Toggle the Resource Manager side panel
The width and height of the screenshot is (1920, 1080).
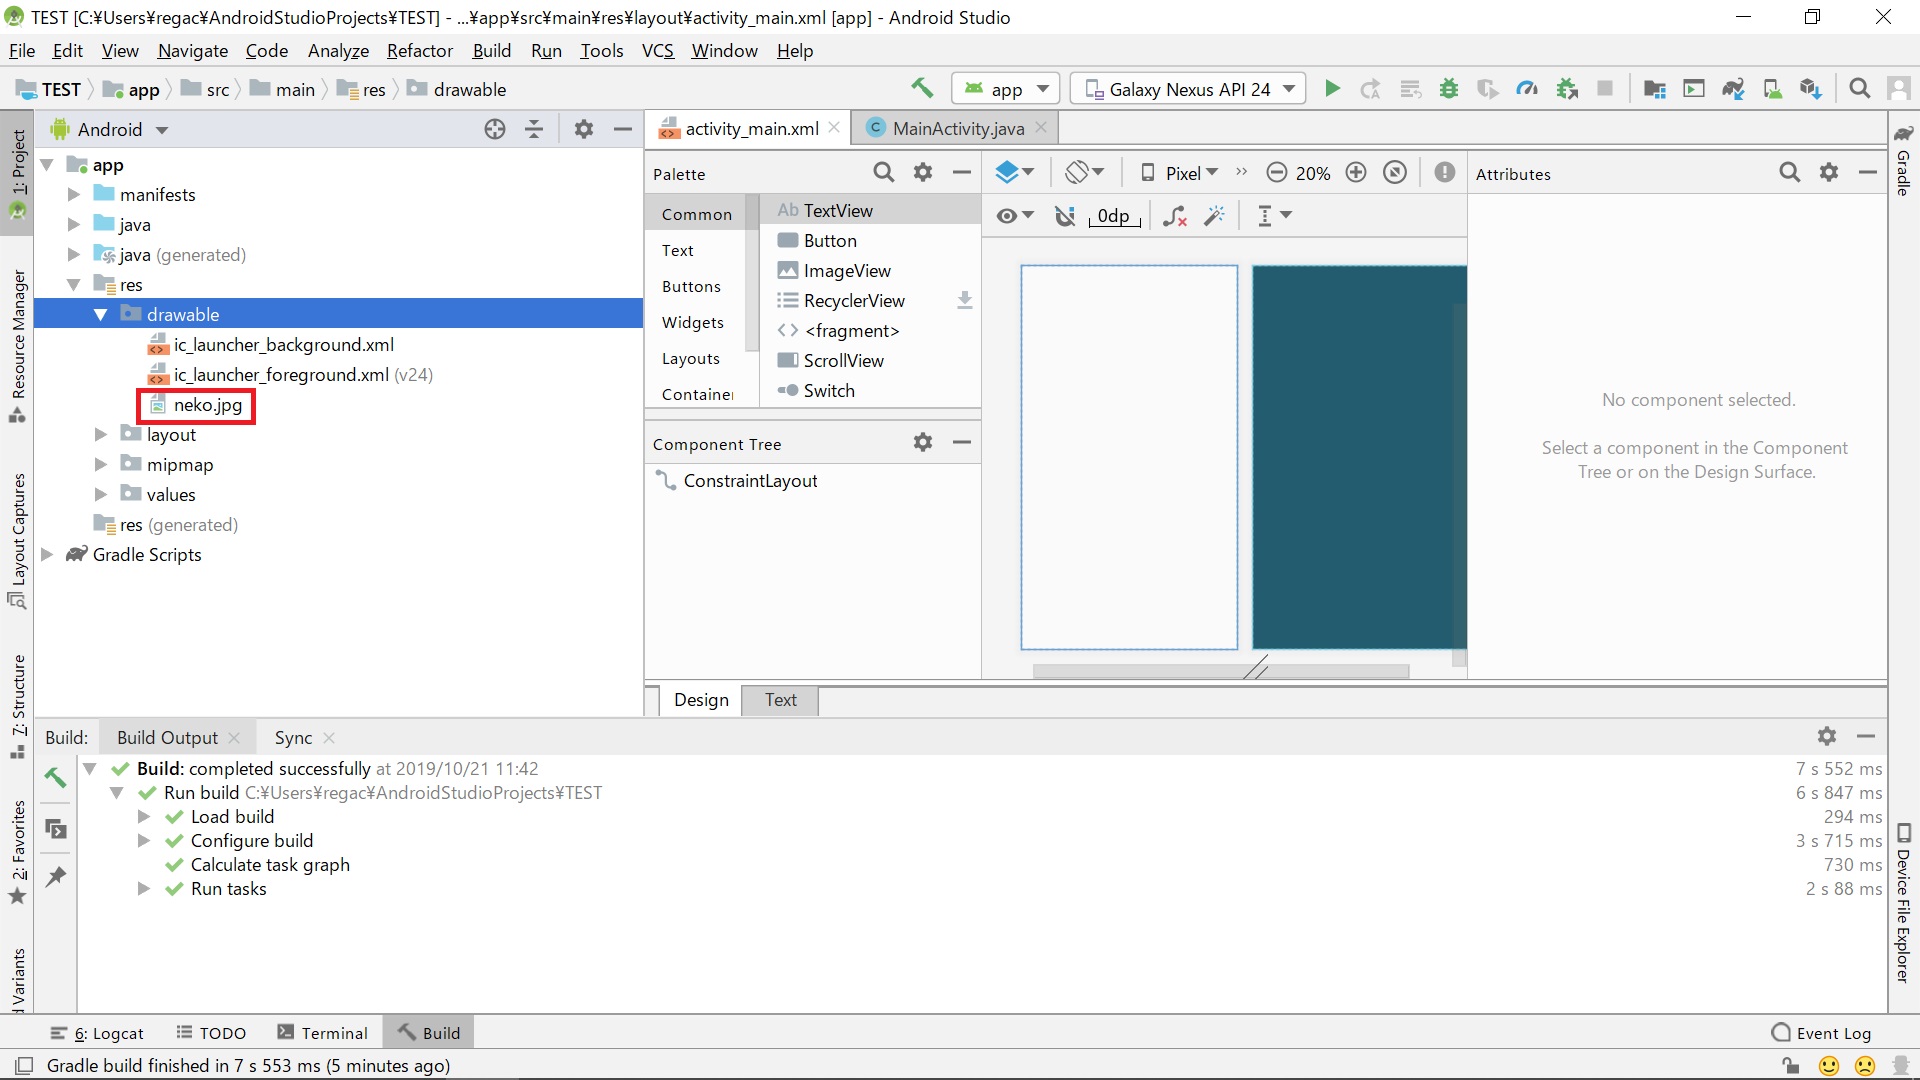(18, 347)
